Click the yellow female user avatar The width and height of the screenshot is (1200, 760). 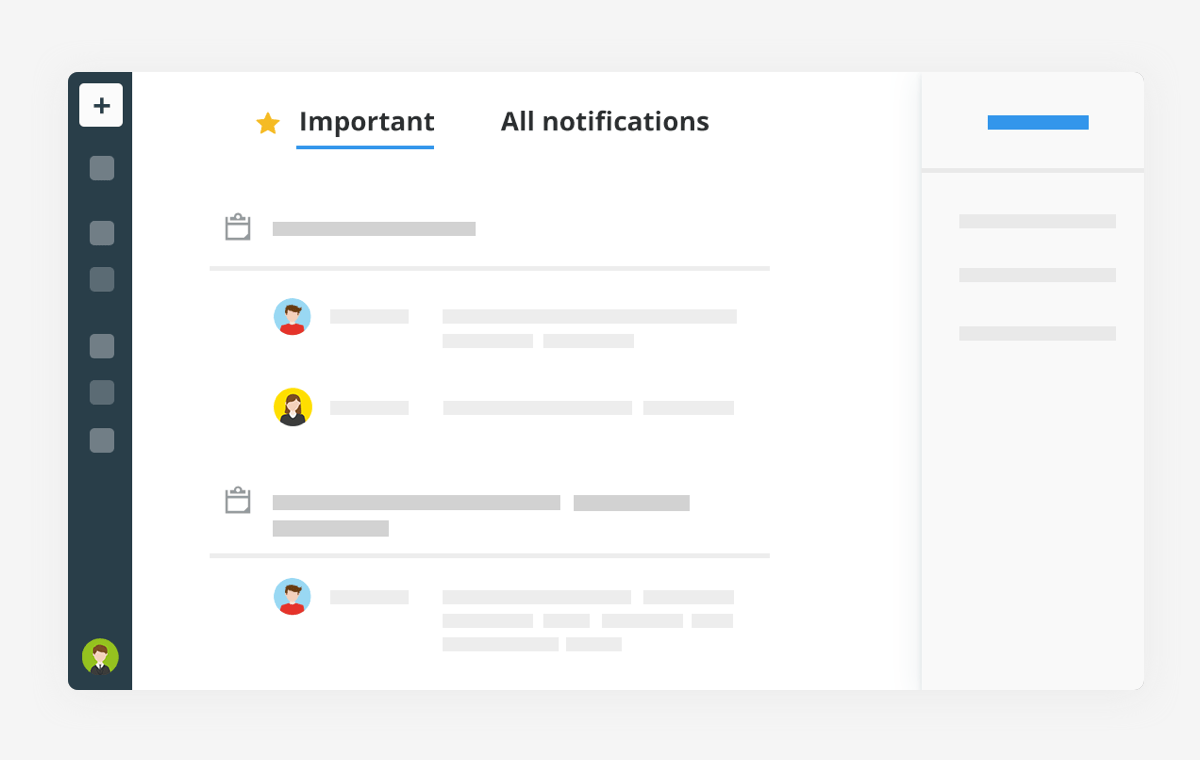[x=292, y=407]
